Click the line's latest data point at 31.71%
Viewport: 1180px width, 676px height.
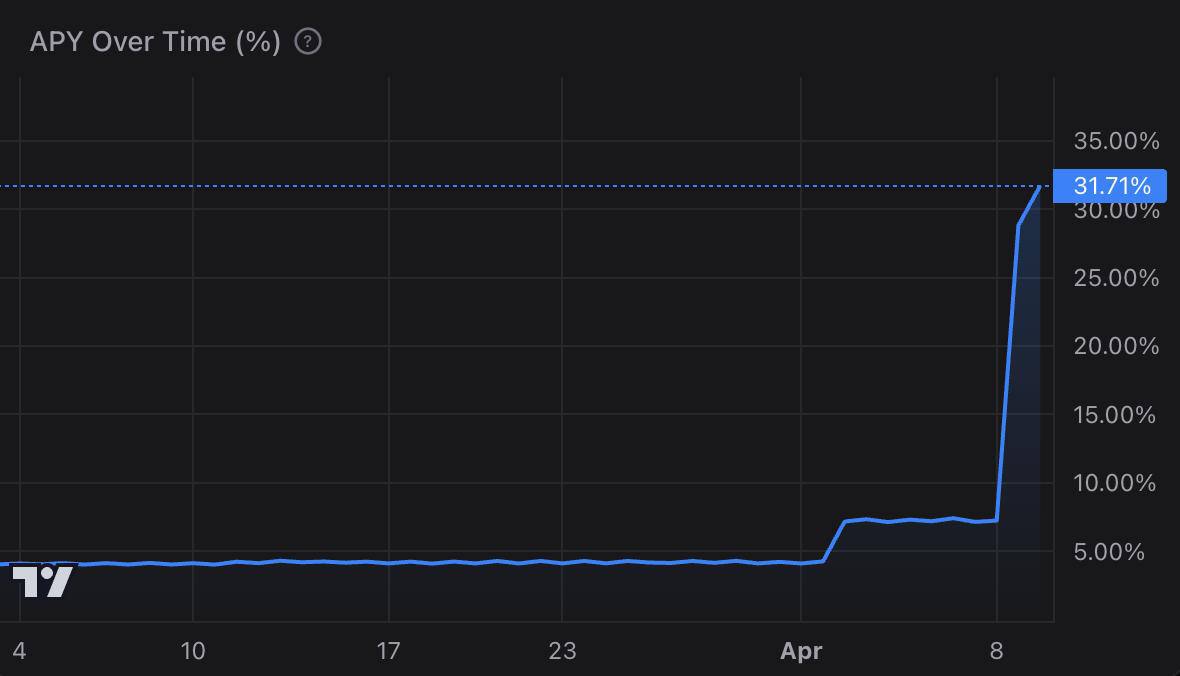[1039, 186]
